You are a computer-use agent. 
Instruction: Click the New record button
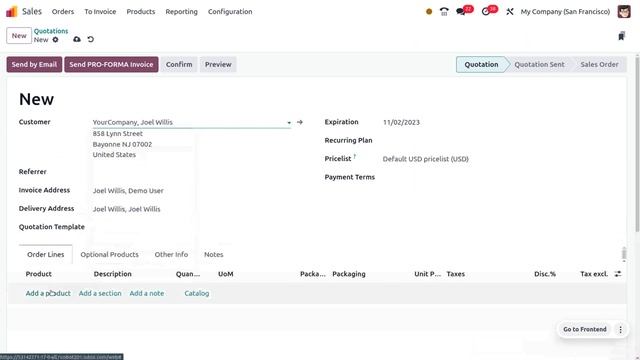pos(19,36)
